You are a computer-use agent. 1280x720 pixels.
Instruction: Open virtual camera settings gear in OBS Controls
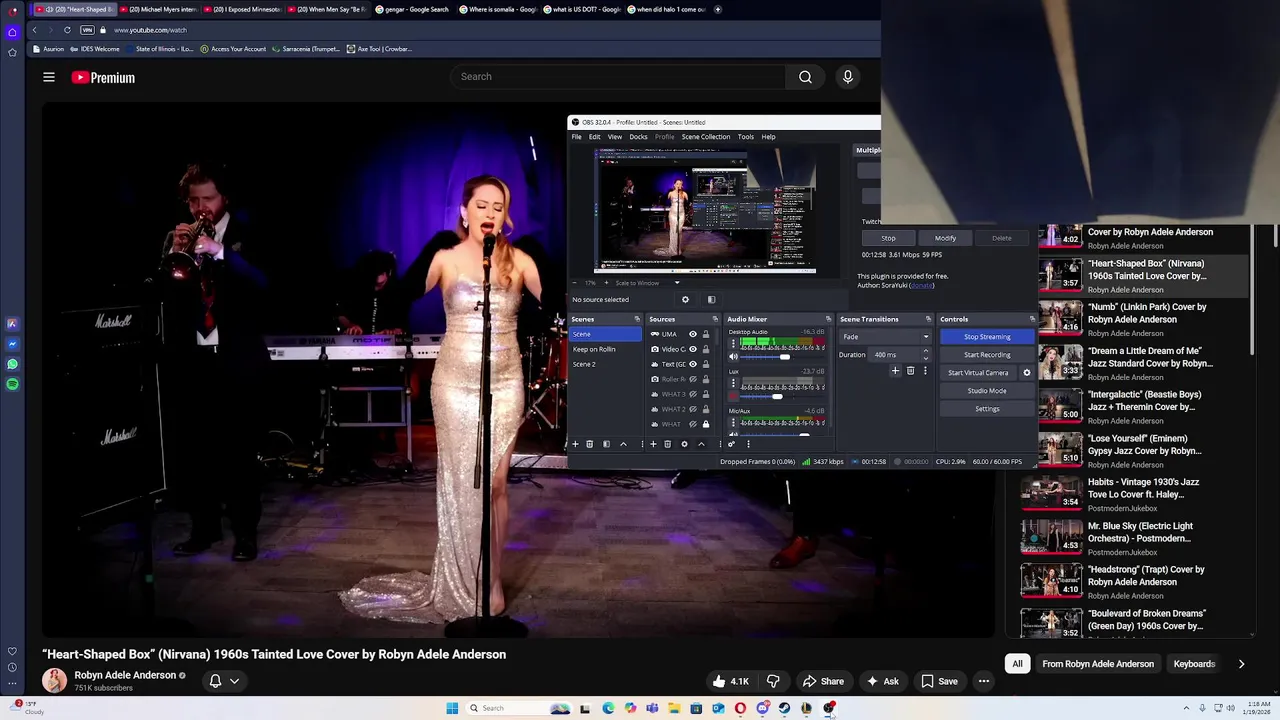(1026, 373)
